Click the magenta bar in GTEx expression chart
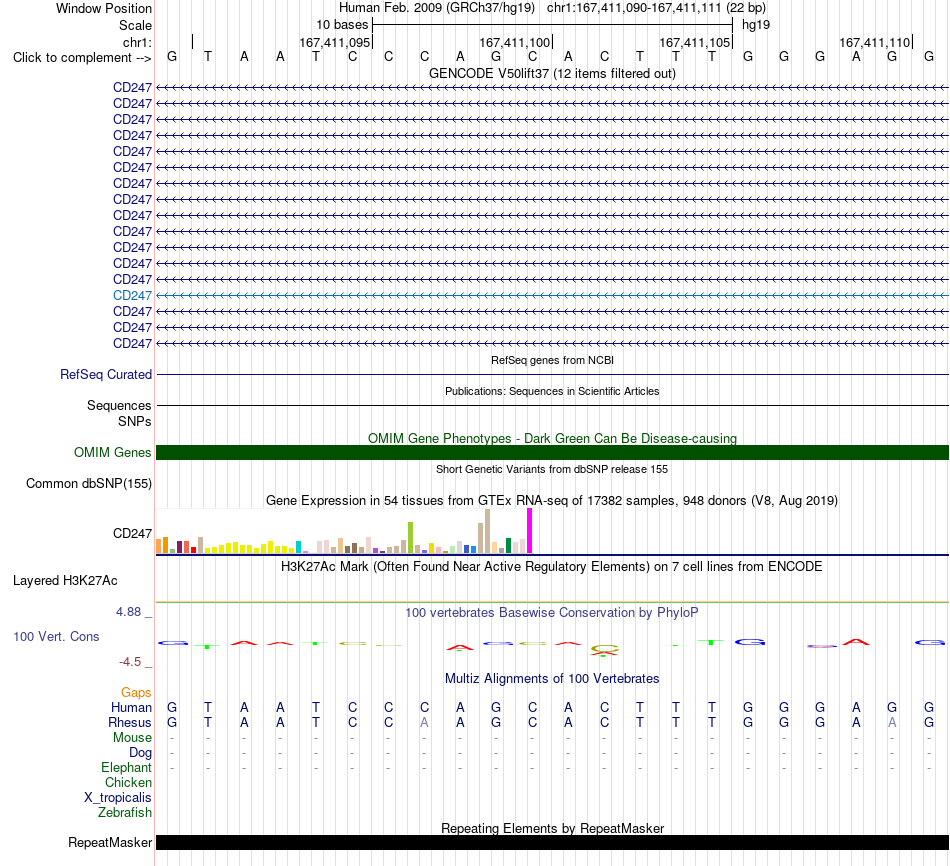Viewport: 950px width, 866px height. (x=530, y=531)
